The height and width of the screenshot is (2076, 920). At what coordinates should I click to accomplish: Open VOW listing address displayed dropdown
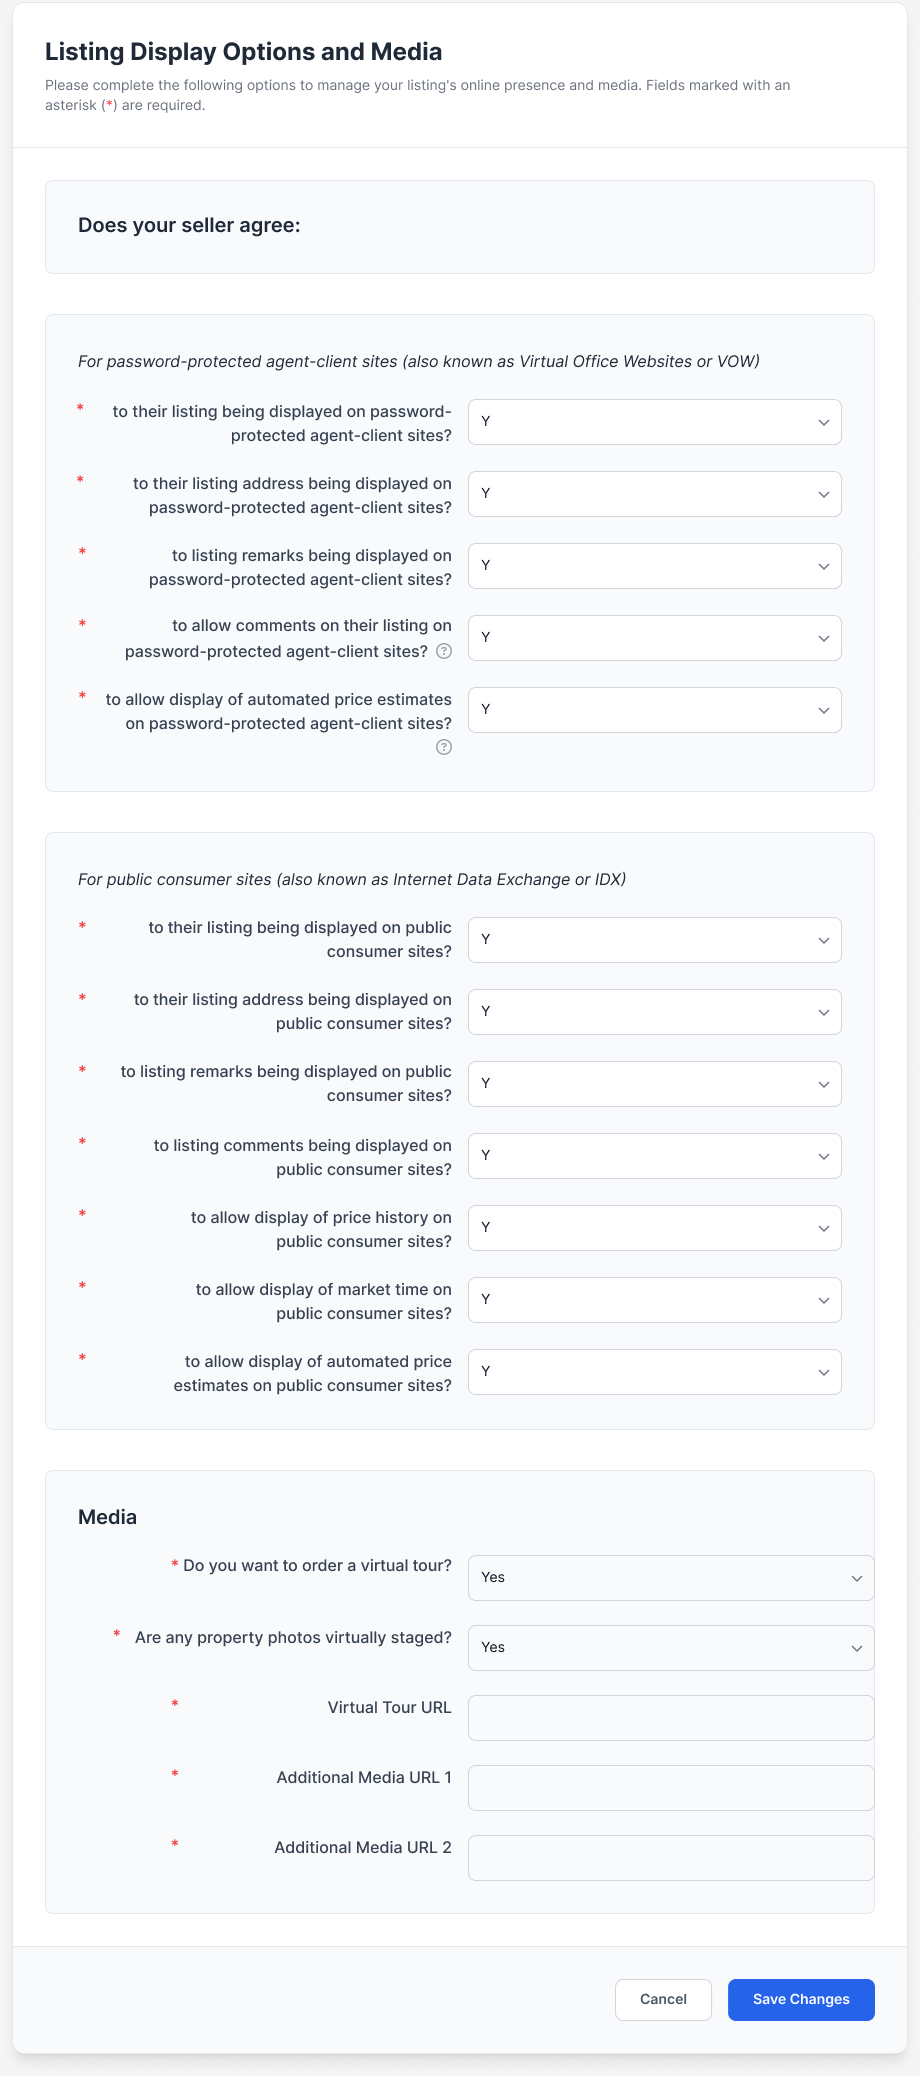click(x=654, y=494)
